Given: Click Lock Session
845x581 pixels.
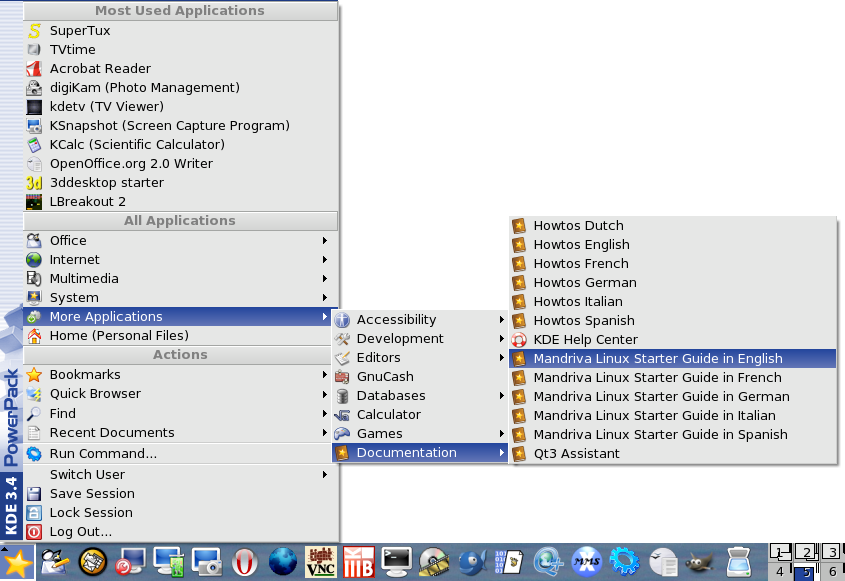Looking at the screenshot, I should [x=181, y=513].
